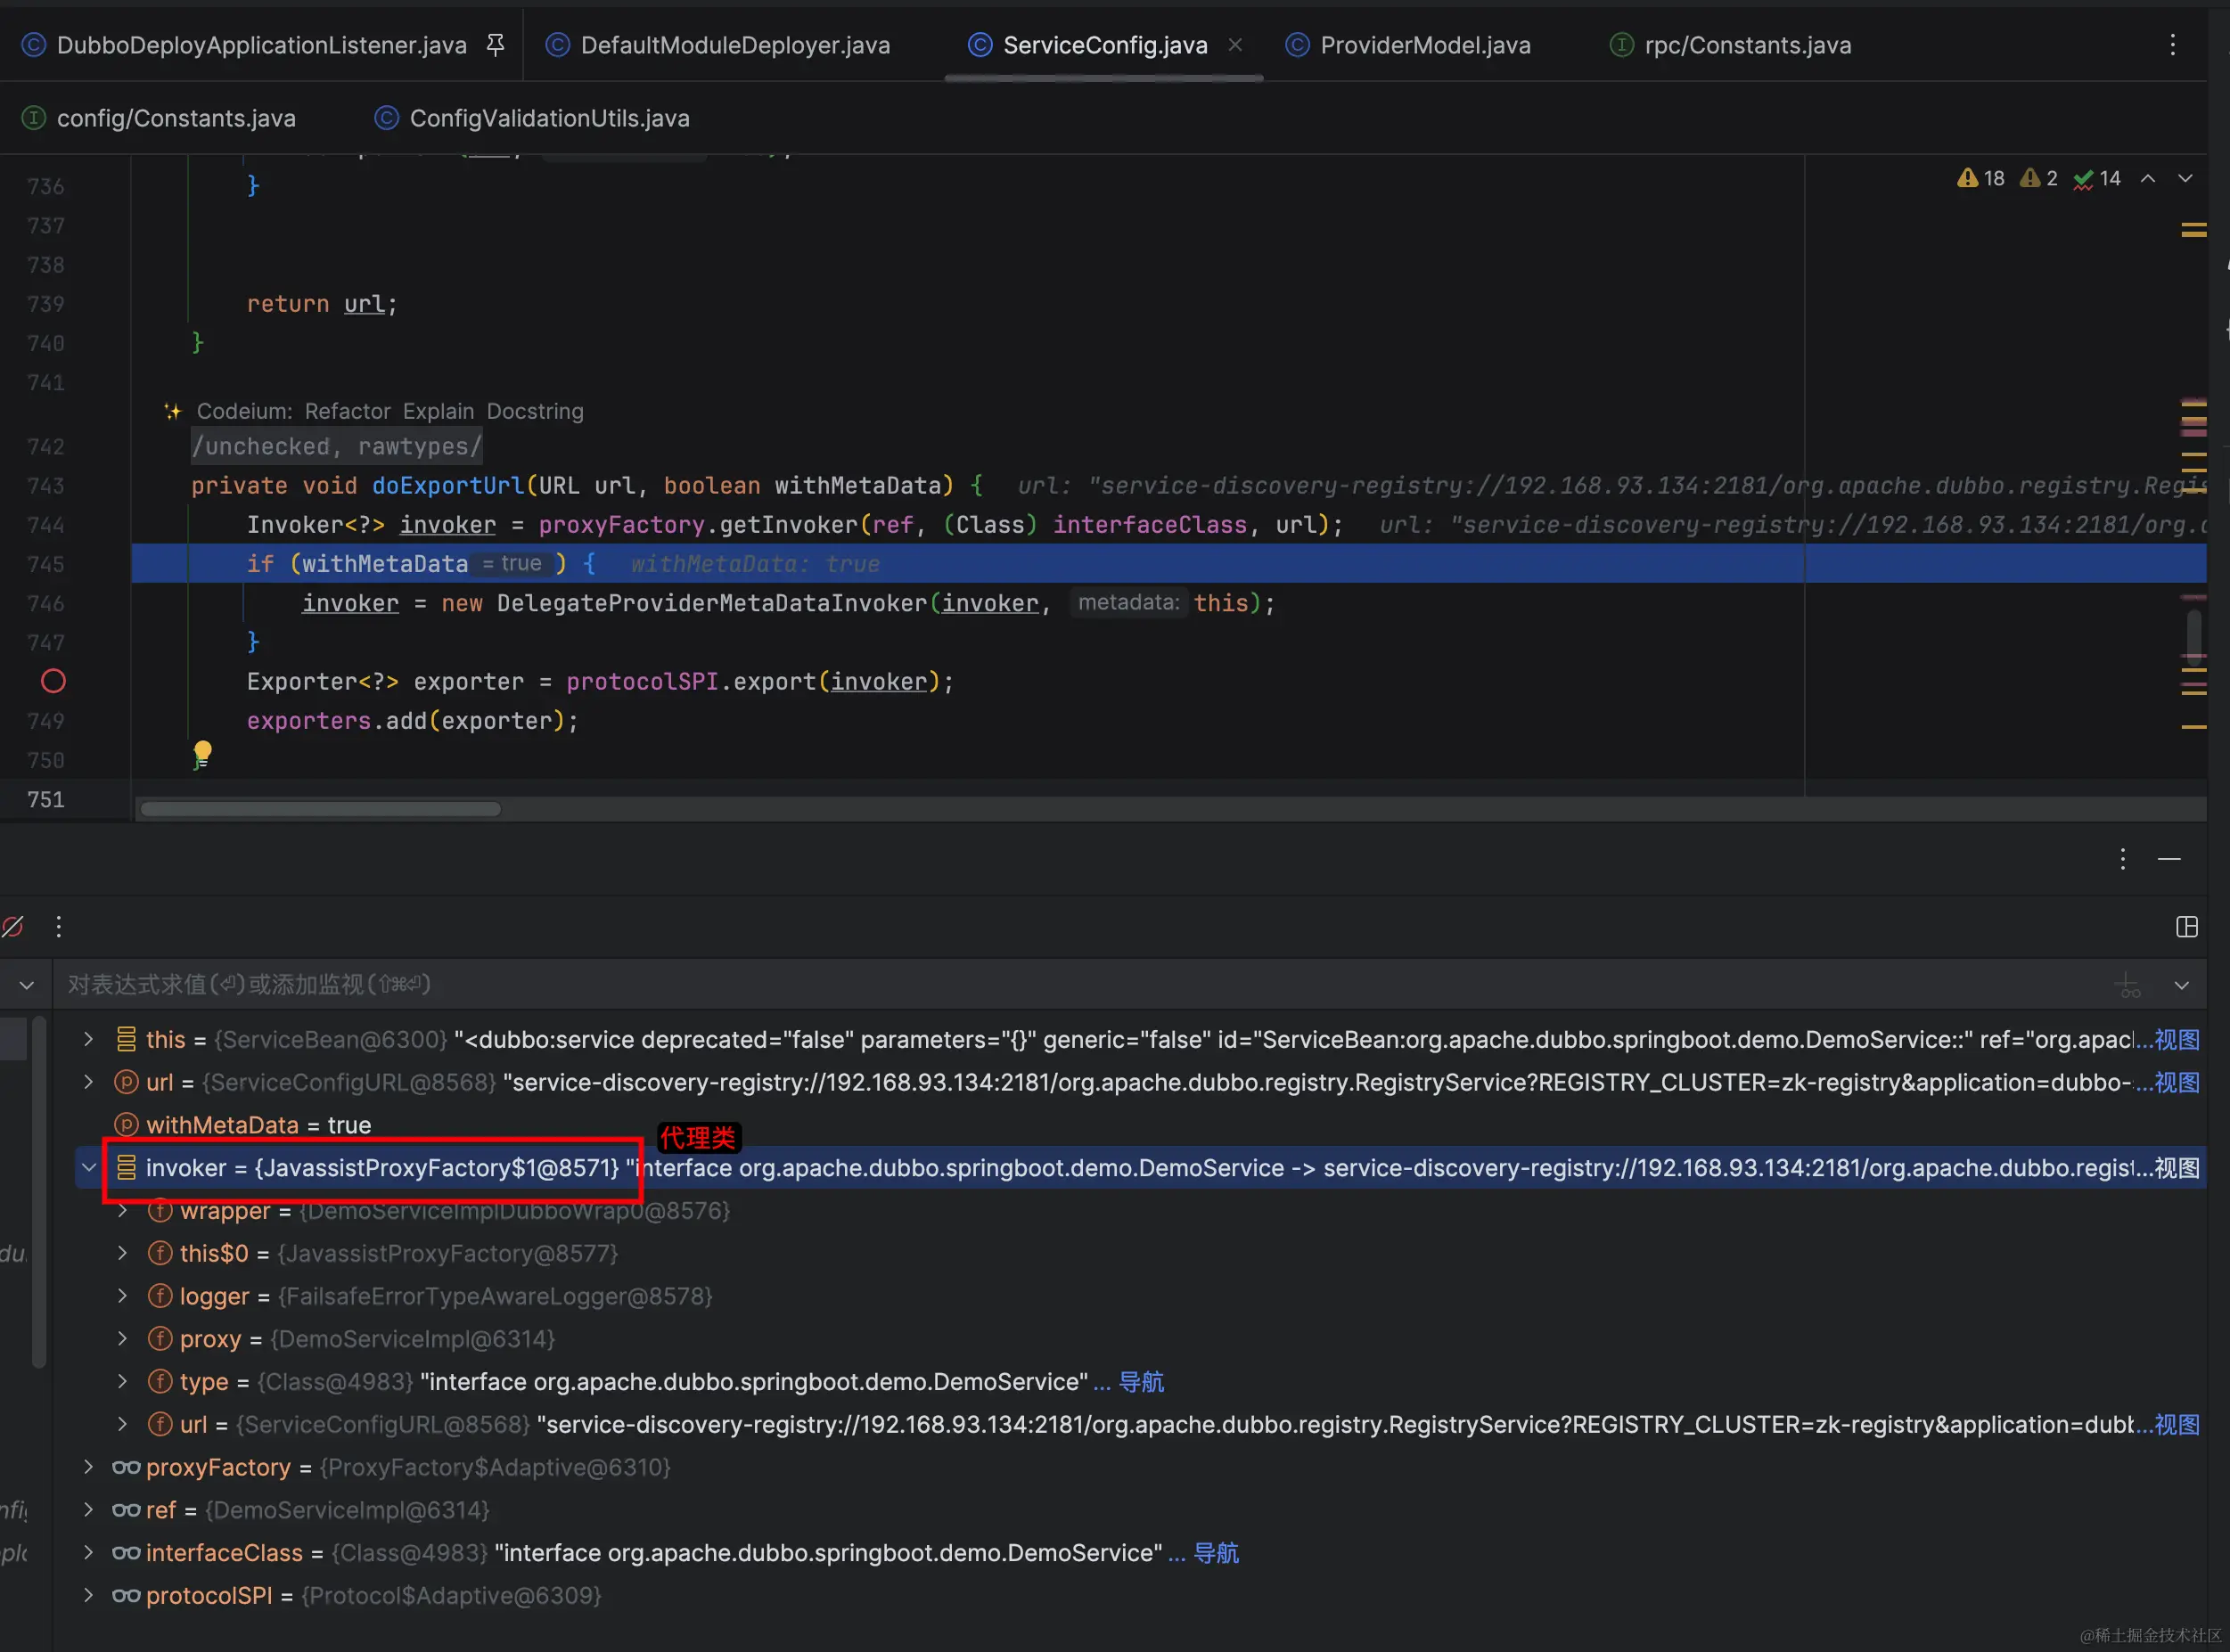Click the pin icon on DubboDeployApplicationListener tab
Viewport: 2230px width, 1652px height.
pyautogui.click(x=495, y=45)
